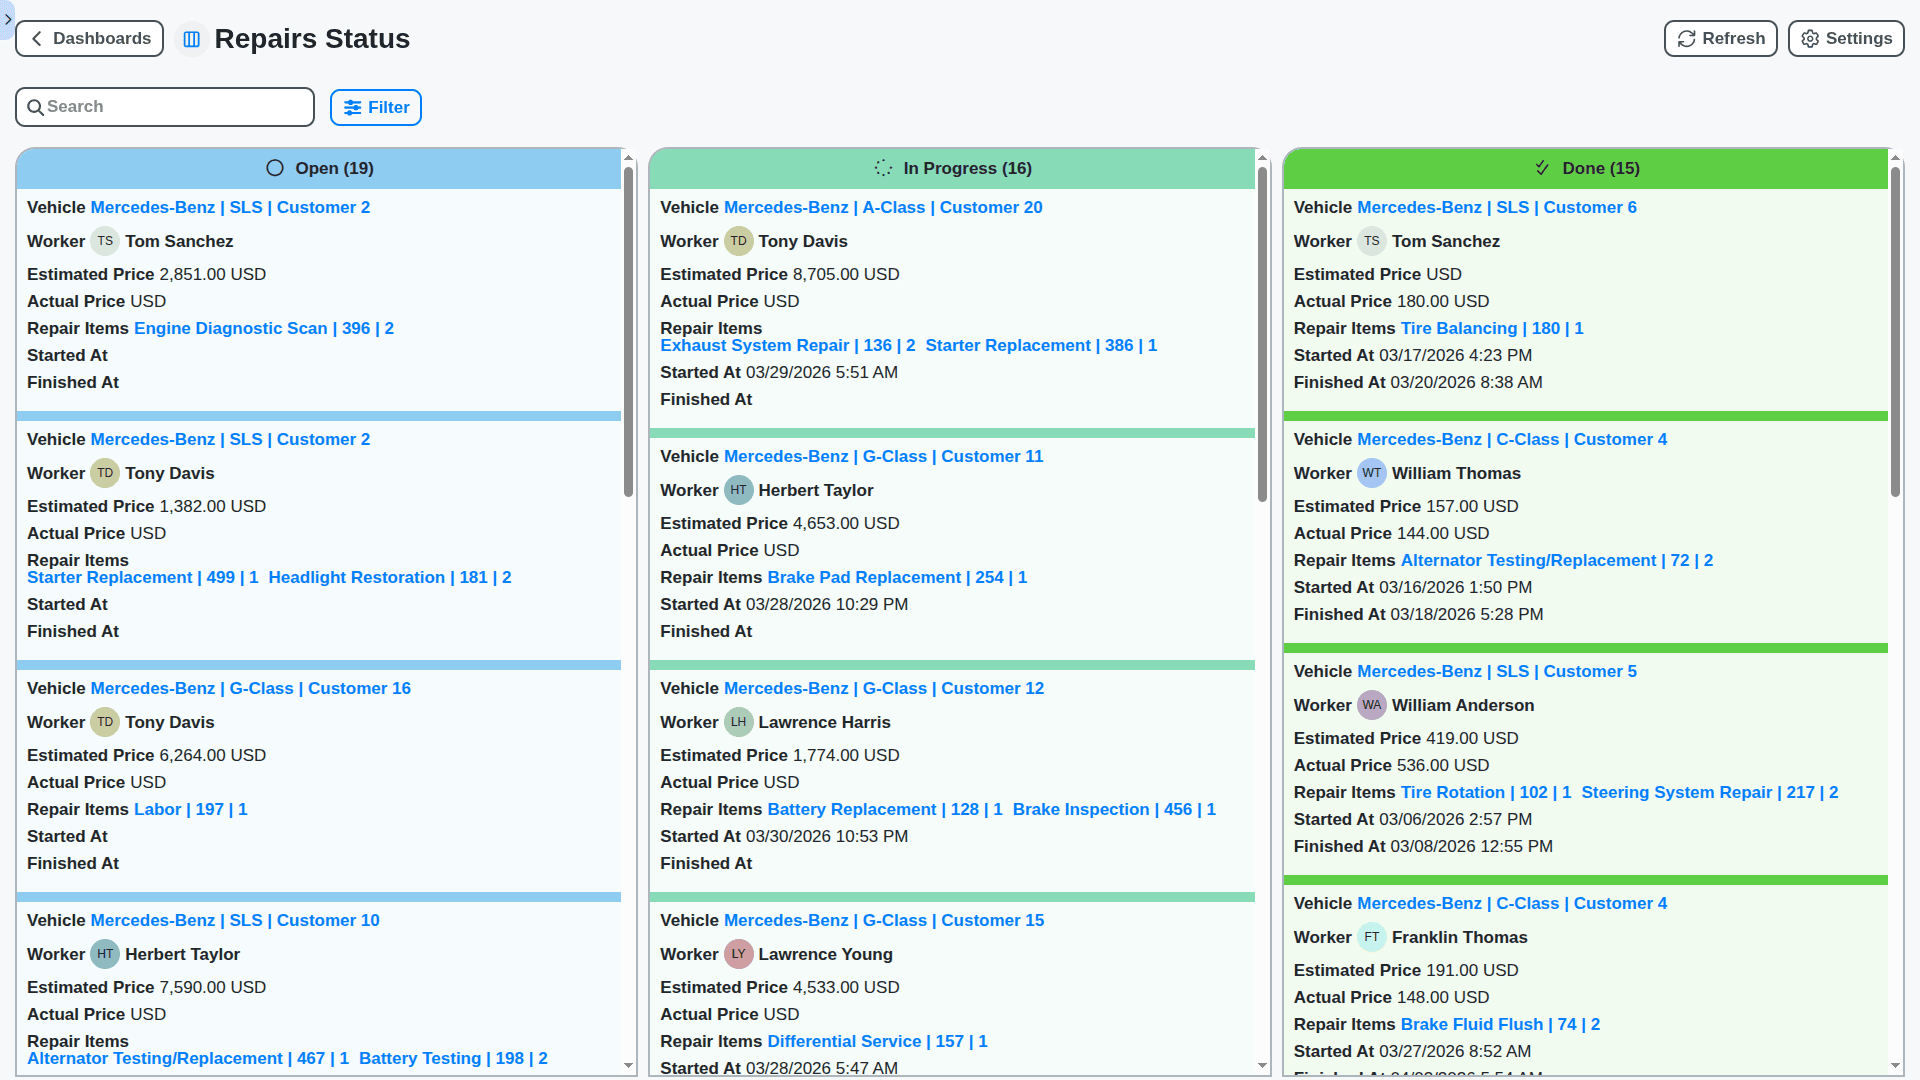Select Tony Davis's TD avatar in Open column
1920x1080 pixels.
point(105,473)
